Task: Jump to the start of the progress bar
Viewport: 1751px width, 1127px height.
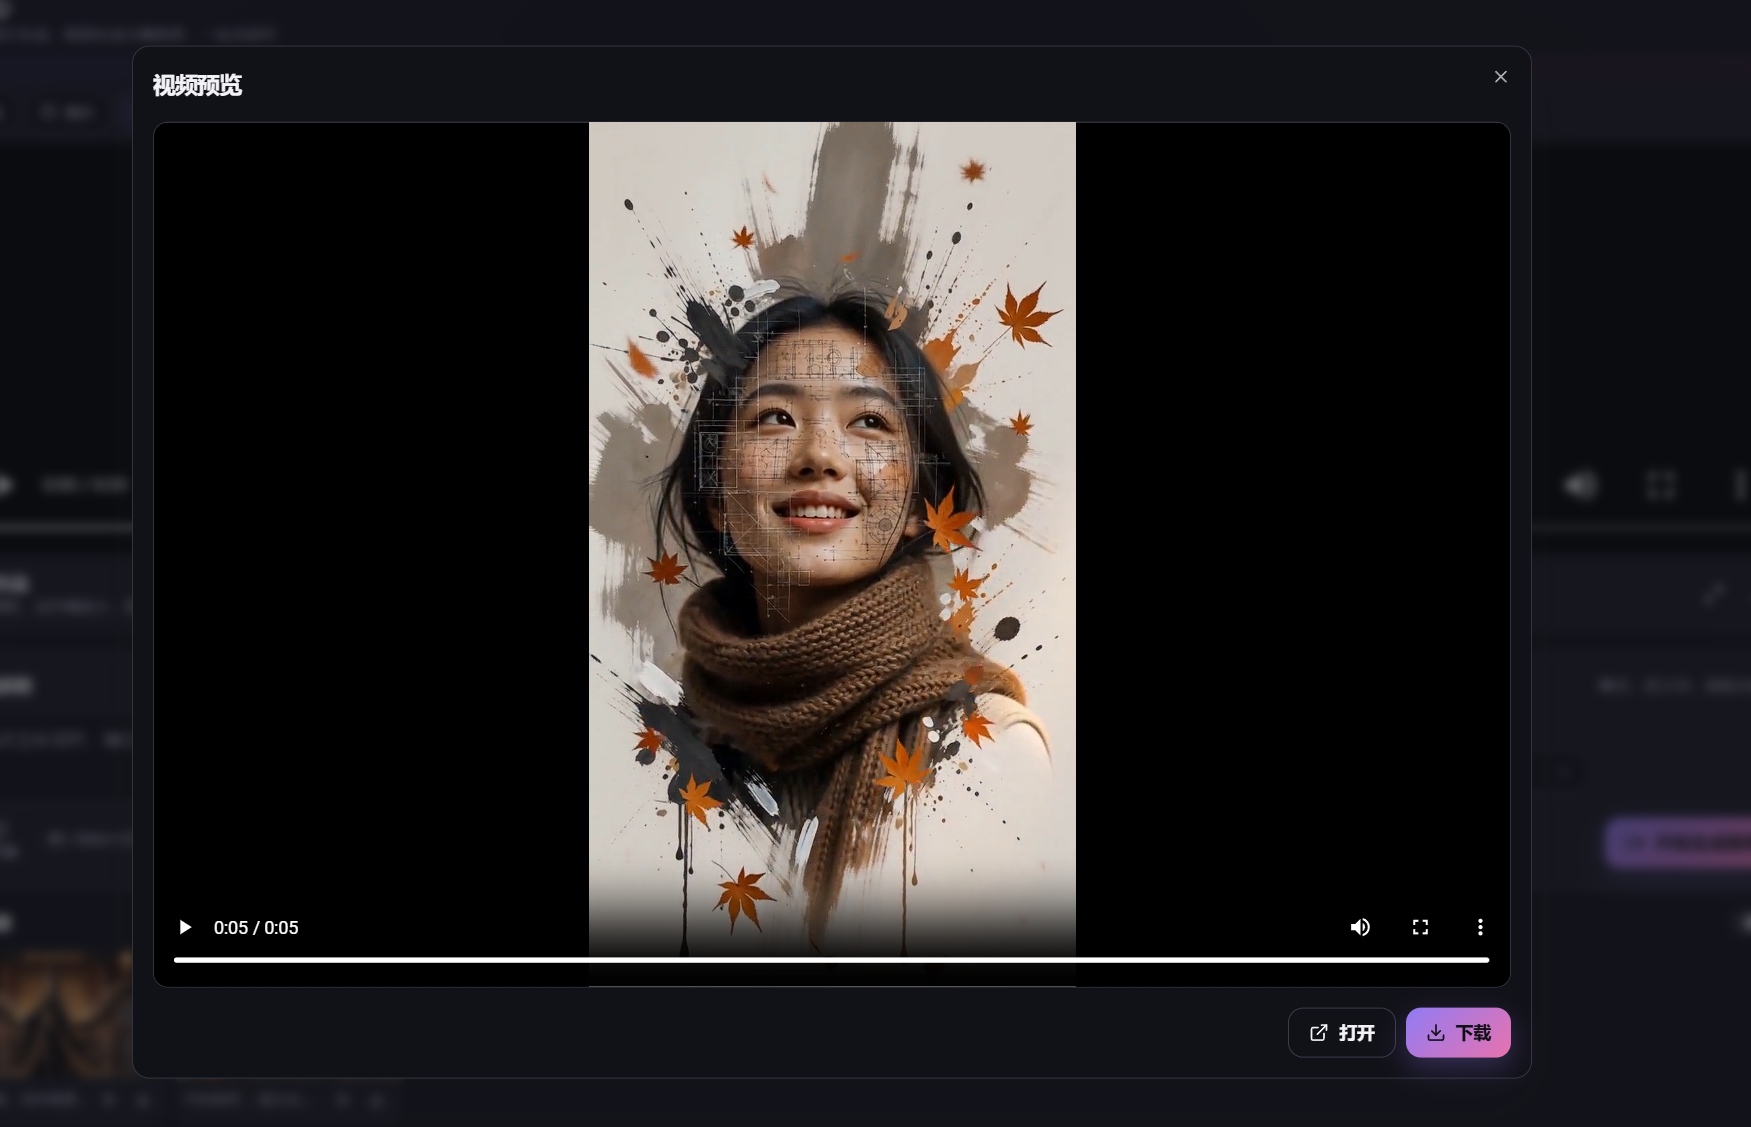Action: (176, 960)
